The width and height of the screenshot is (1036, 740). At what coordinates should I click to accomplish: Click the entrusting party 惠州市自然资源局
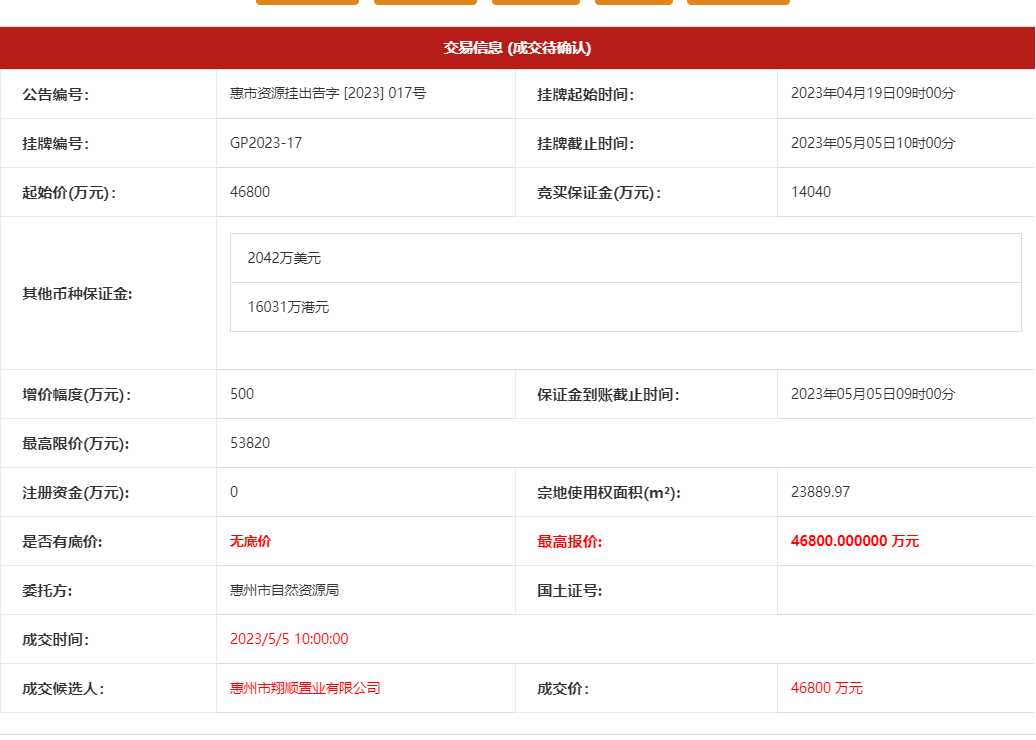pos(284,590)
